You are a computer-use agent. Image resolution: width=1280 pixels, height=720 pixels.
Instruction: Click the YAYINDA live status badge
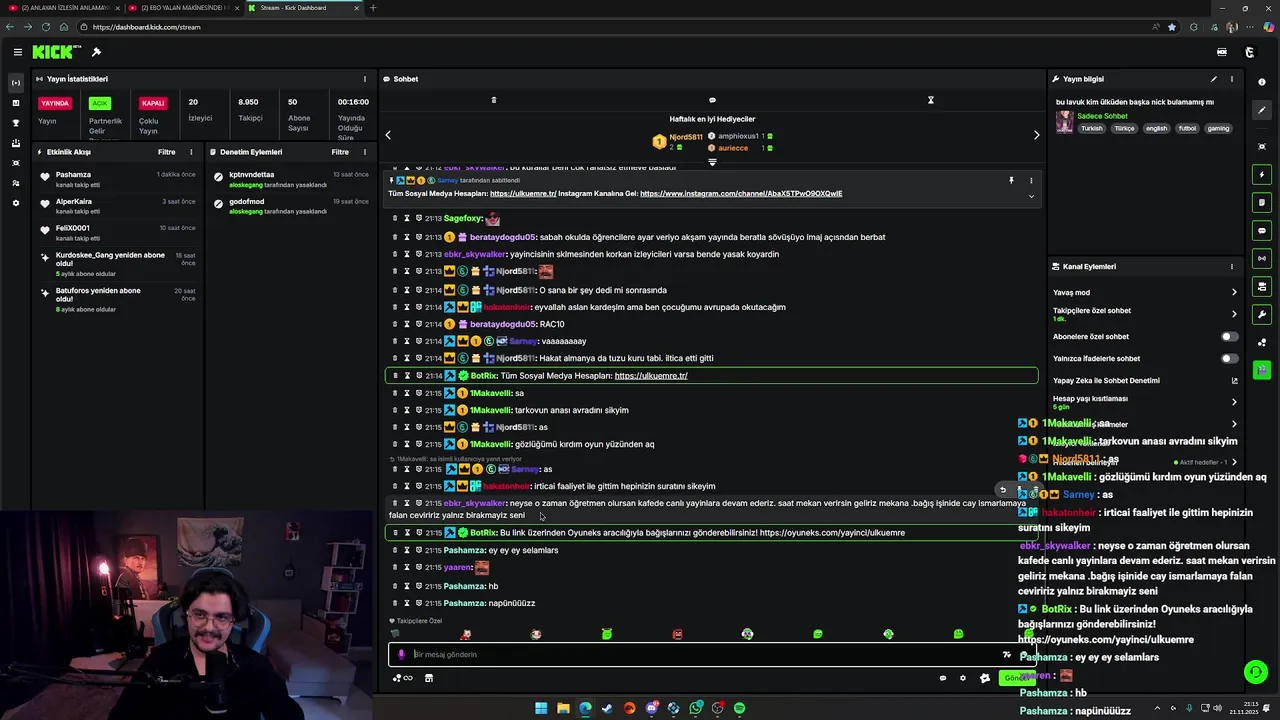point(55,103)
